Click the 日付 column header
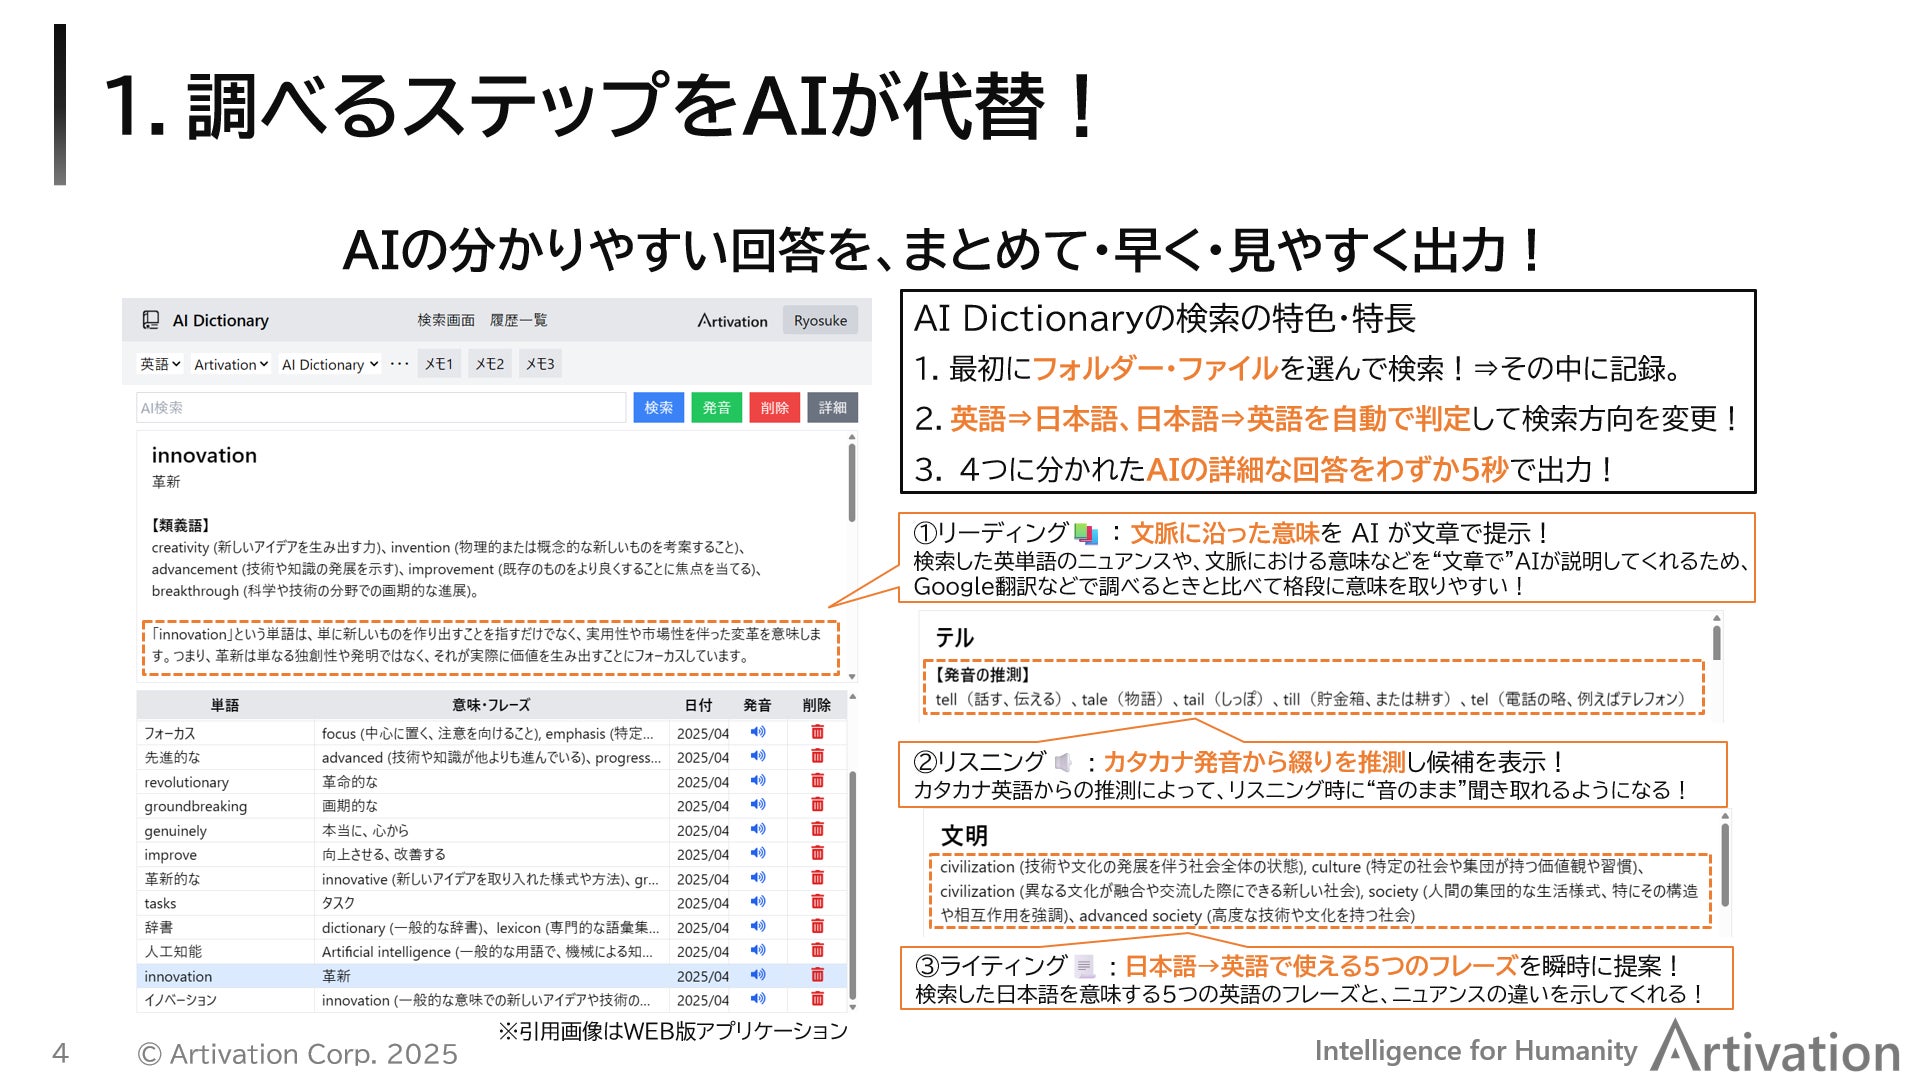 [699, 705]
